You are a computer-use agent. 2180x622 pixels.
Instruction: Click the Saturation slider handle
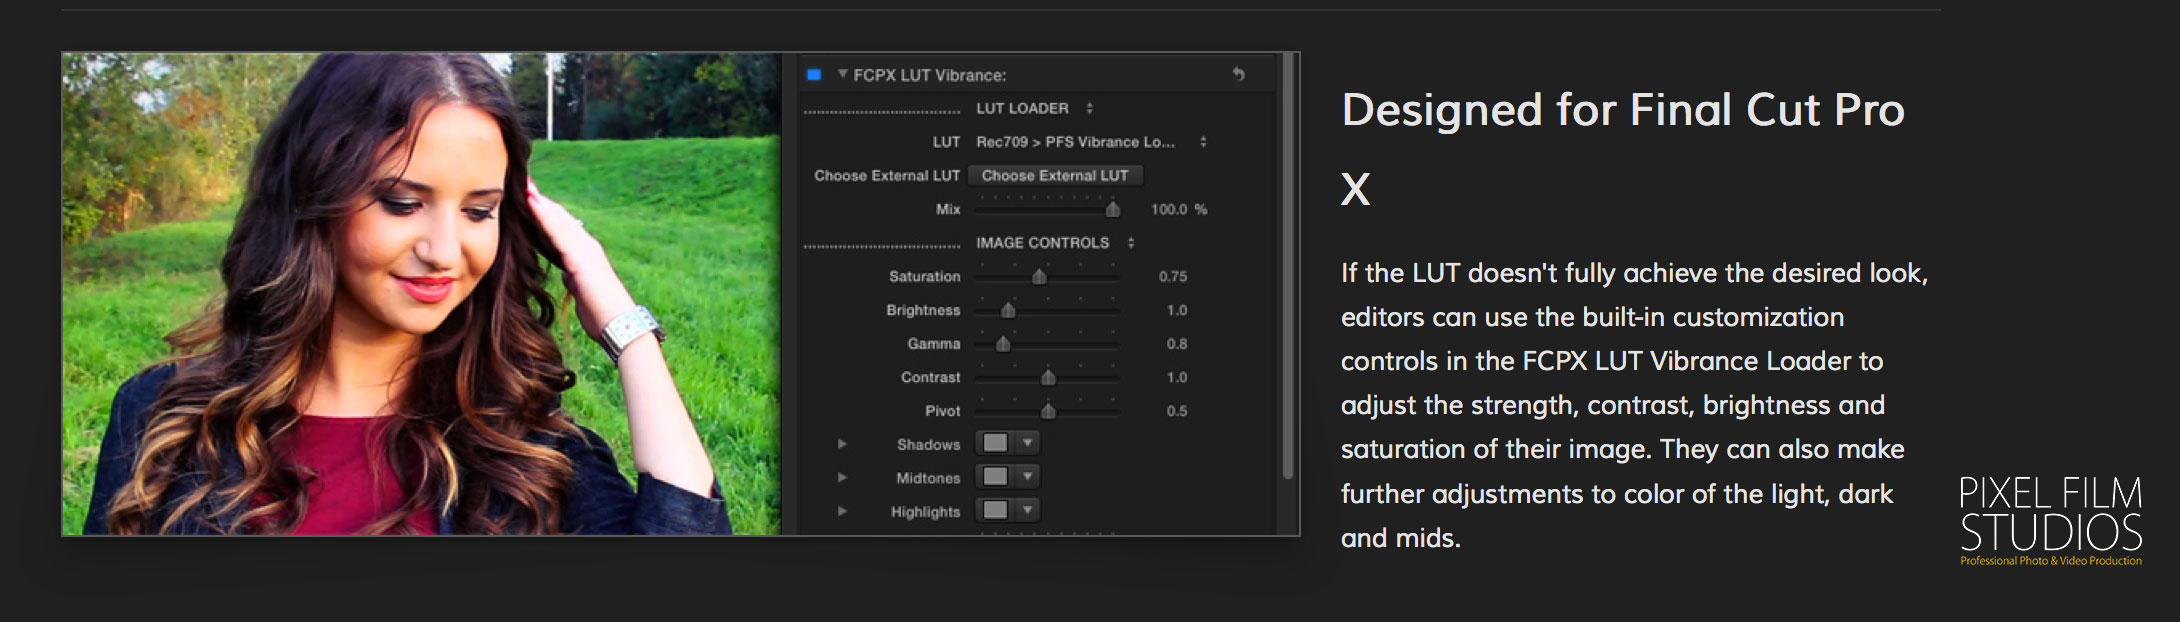[1039, 277]
